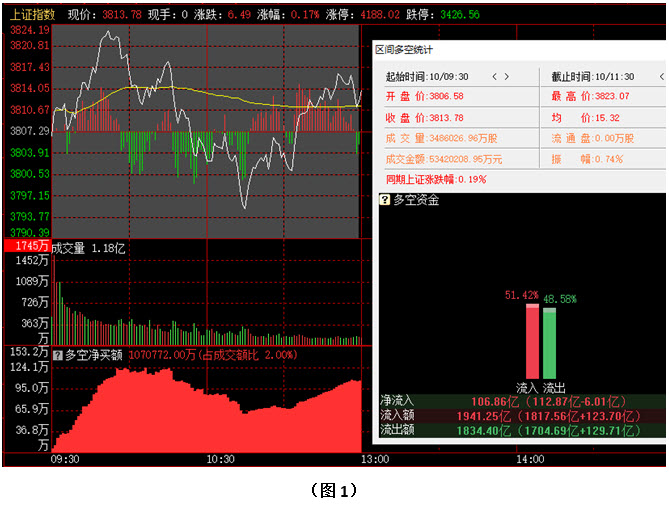Click the 51.42% inflow percentage label

tap(521, 295)
